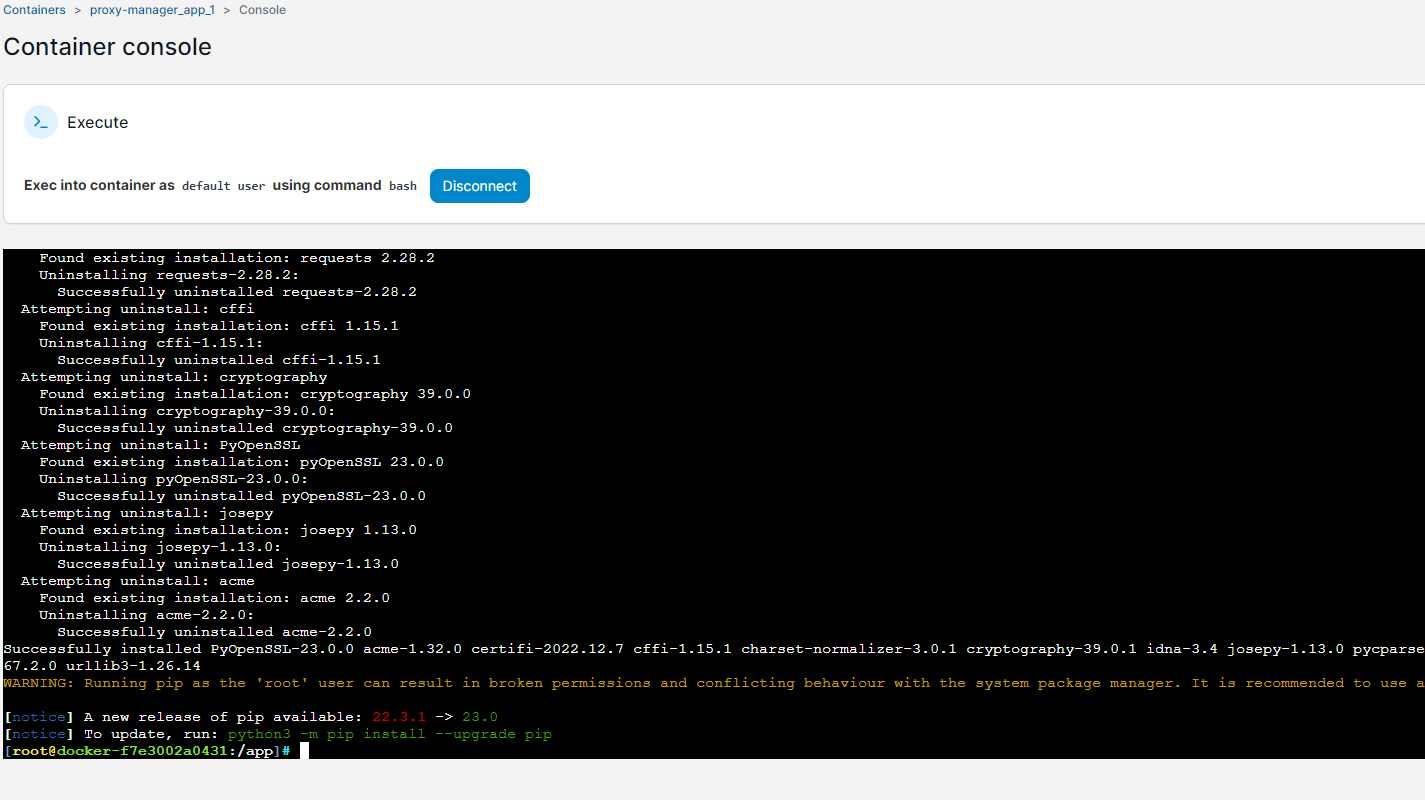Open the Containers breadcrumb link

point(35,10)
